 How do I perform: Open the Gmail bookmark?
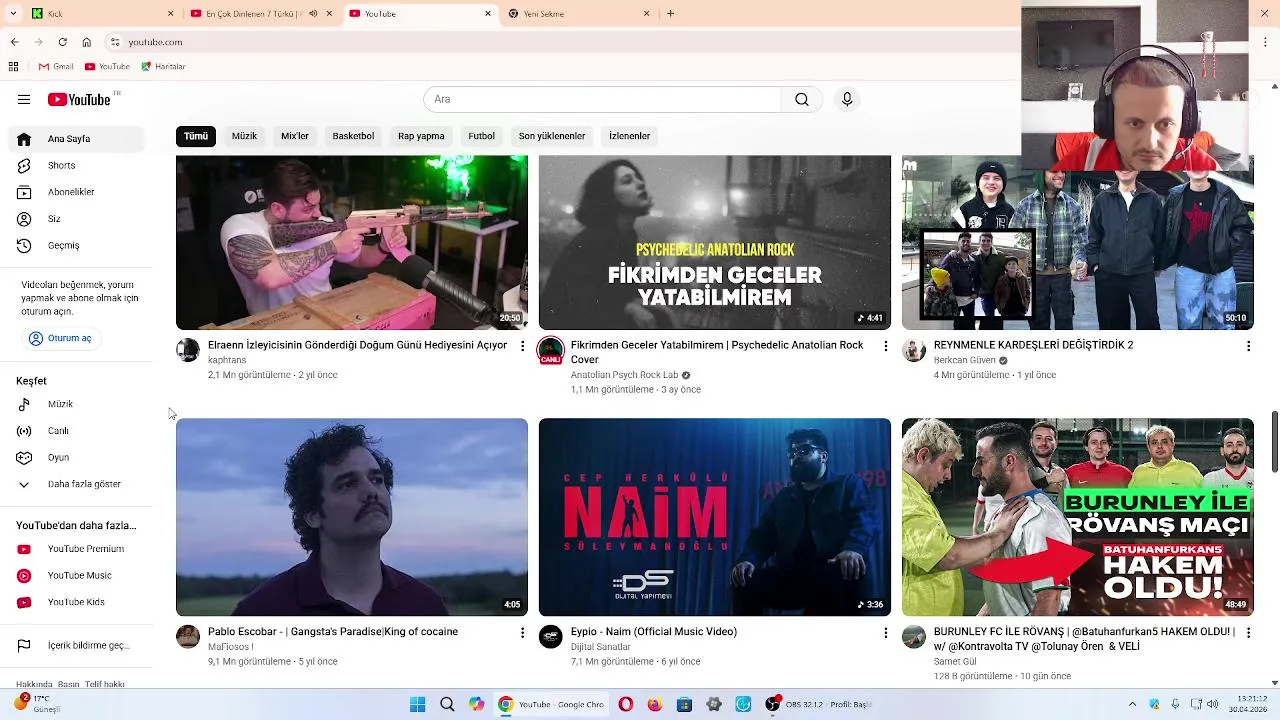tap(56, 66)
